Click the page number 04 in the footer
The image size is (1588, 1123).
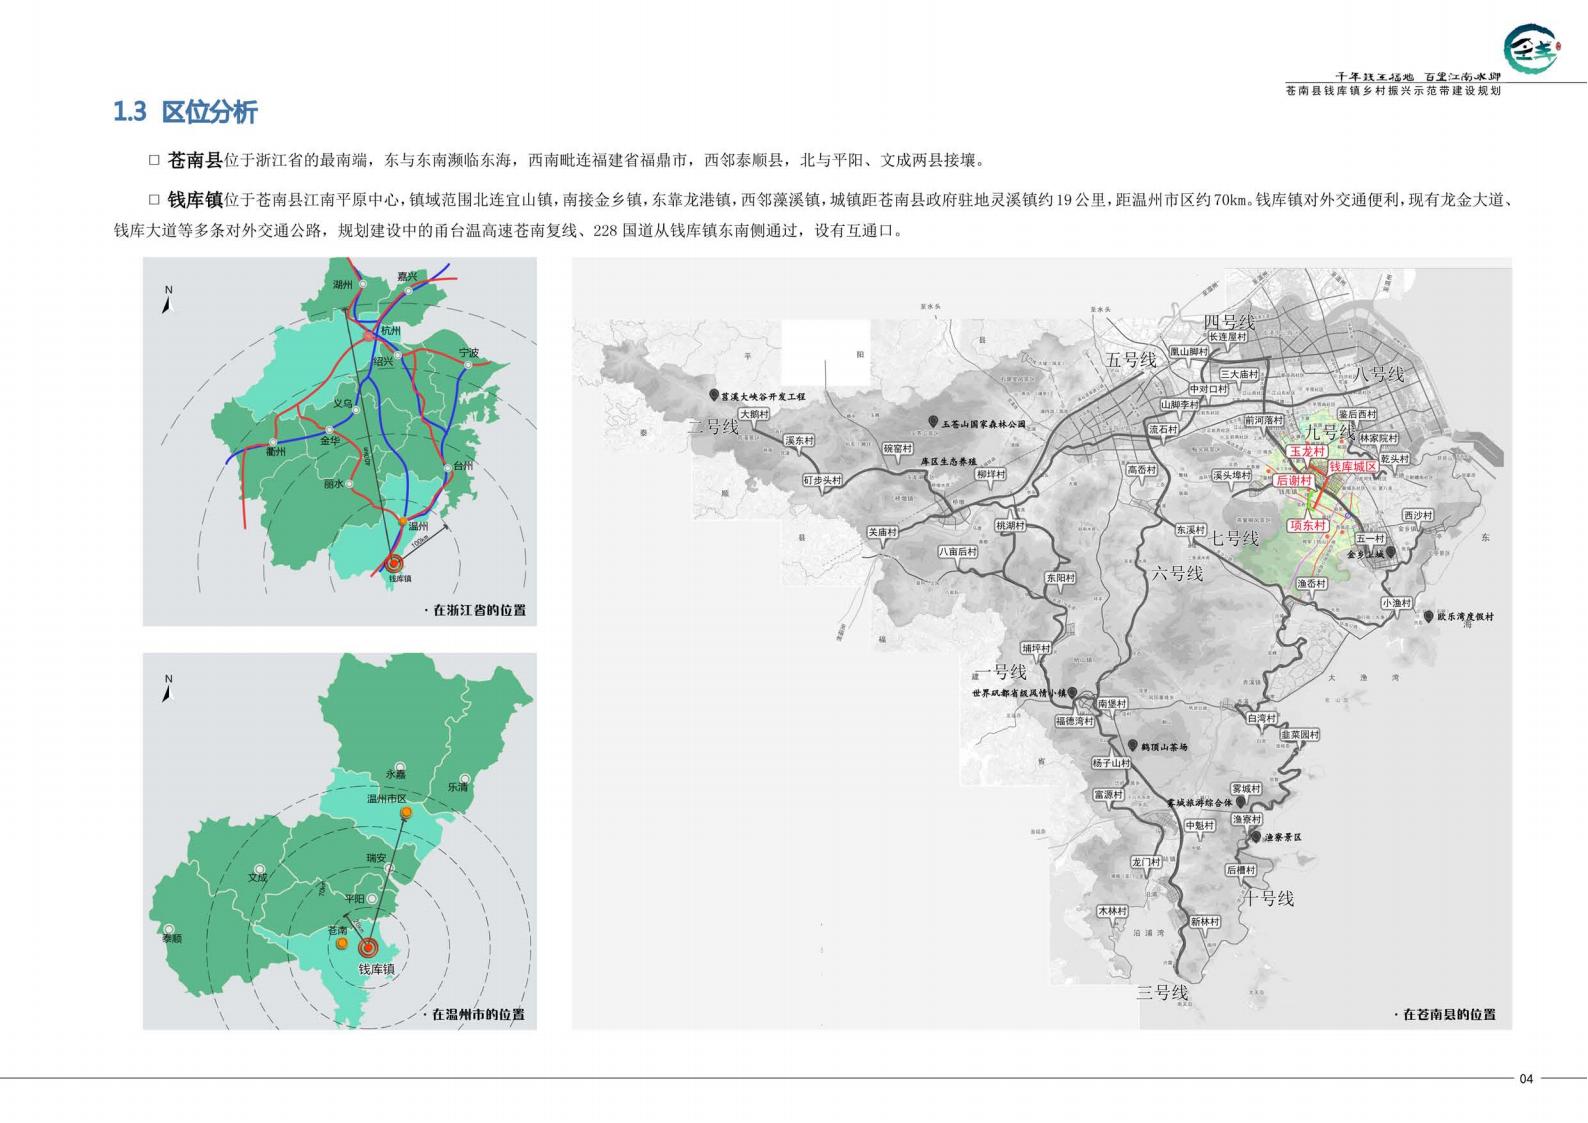click(1526, 1079)
